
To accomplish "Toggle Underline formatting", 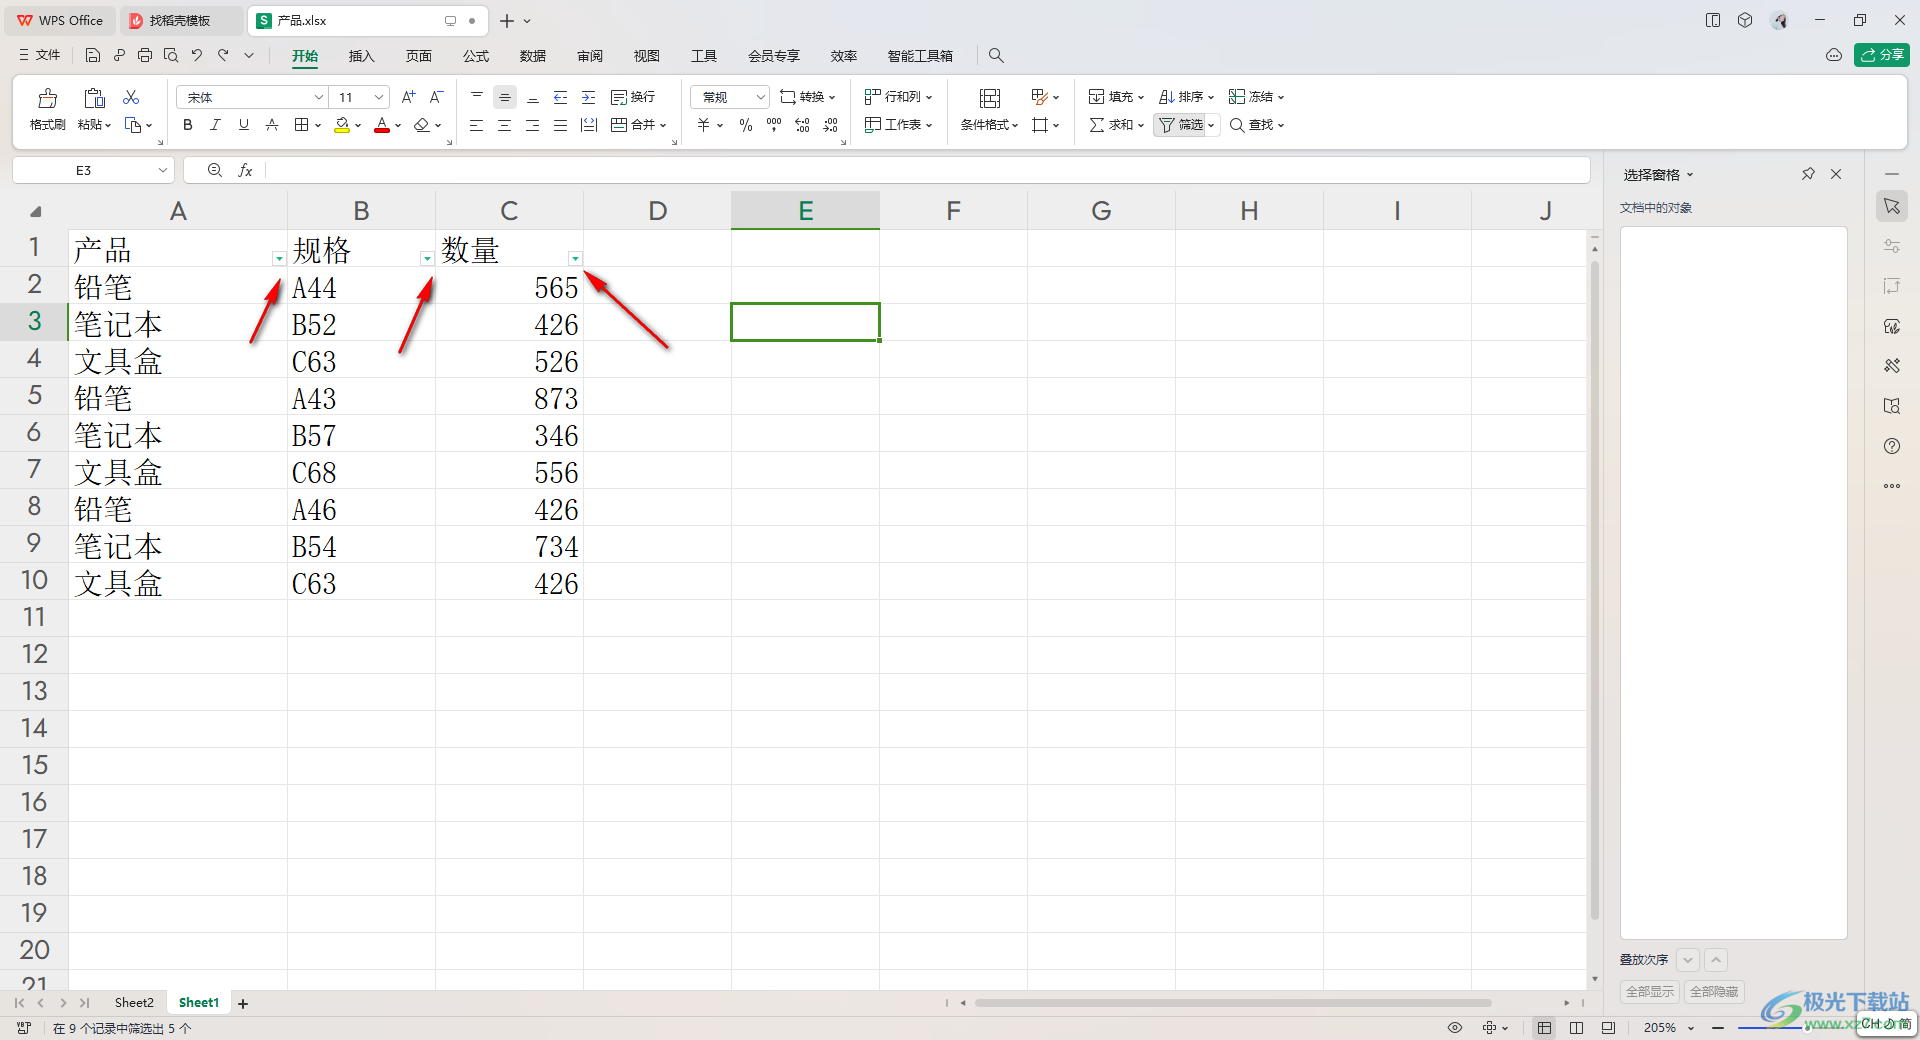I will click(x=243, y=125).
